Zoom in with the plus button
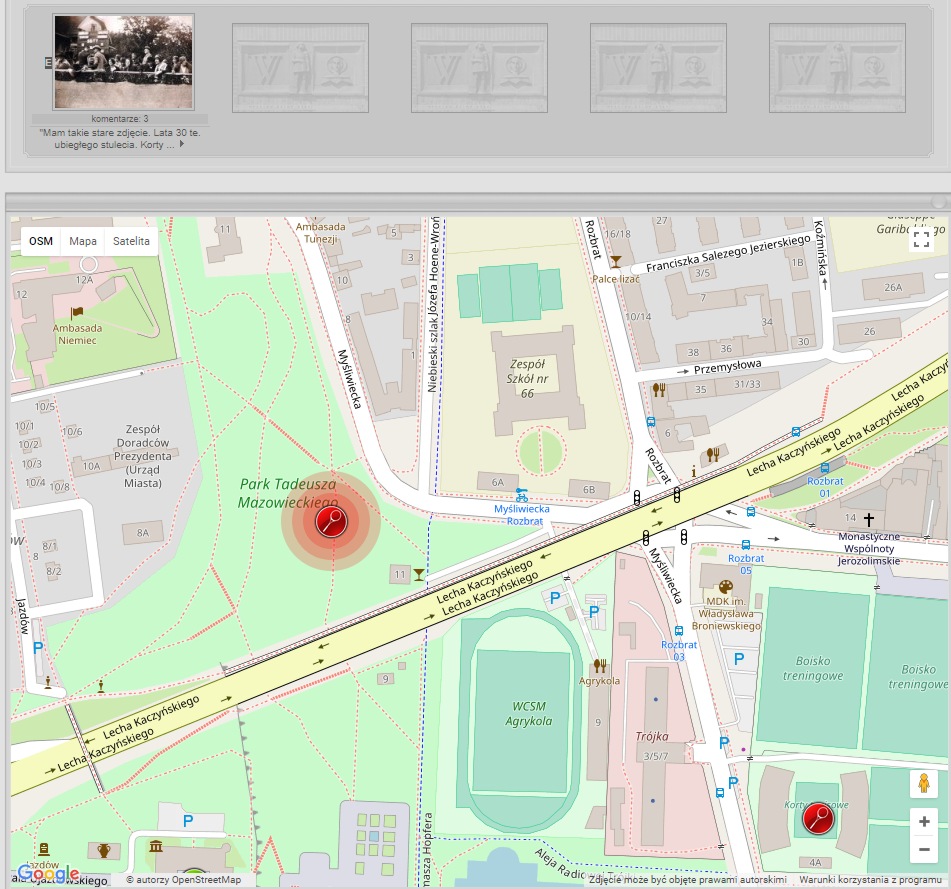Image resolution: width=951 pixels, height=889 pixels. tap(924, 821)
